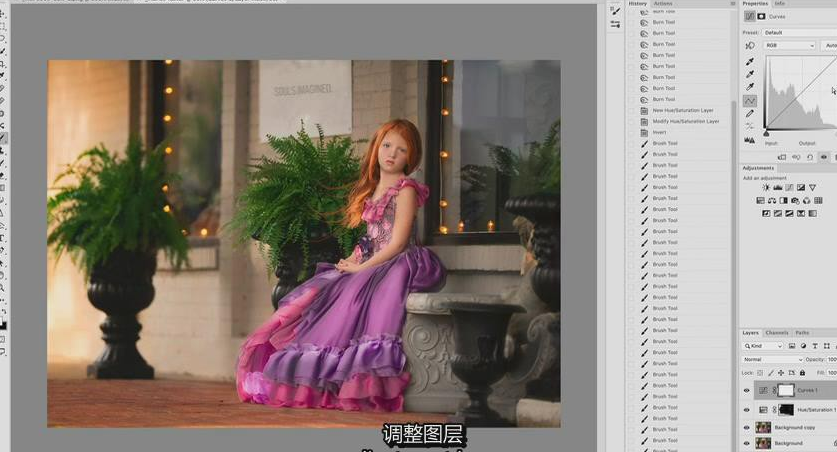Switch to the Info tab
Screen dimensions: 837x452
pyautogui.click(x=780, y=3)
